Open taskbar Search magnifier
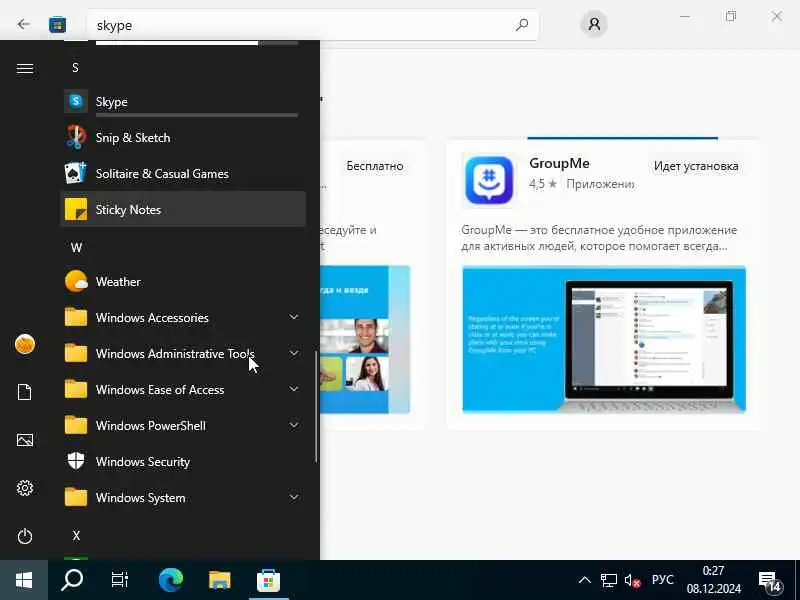Image resolution: width=800 pixels, height=600 pixels. (72, 580)
